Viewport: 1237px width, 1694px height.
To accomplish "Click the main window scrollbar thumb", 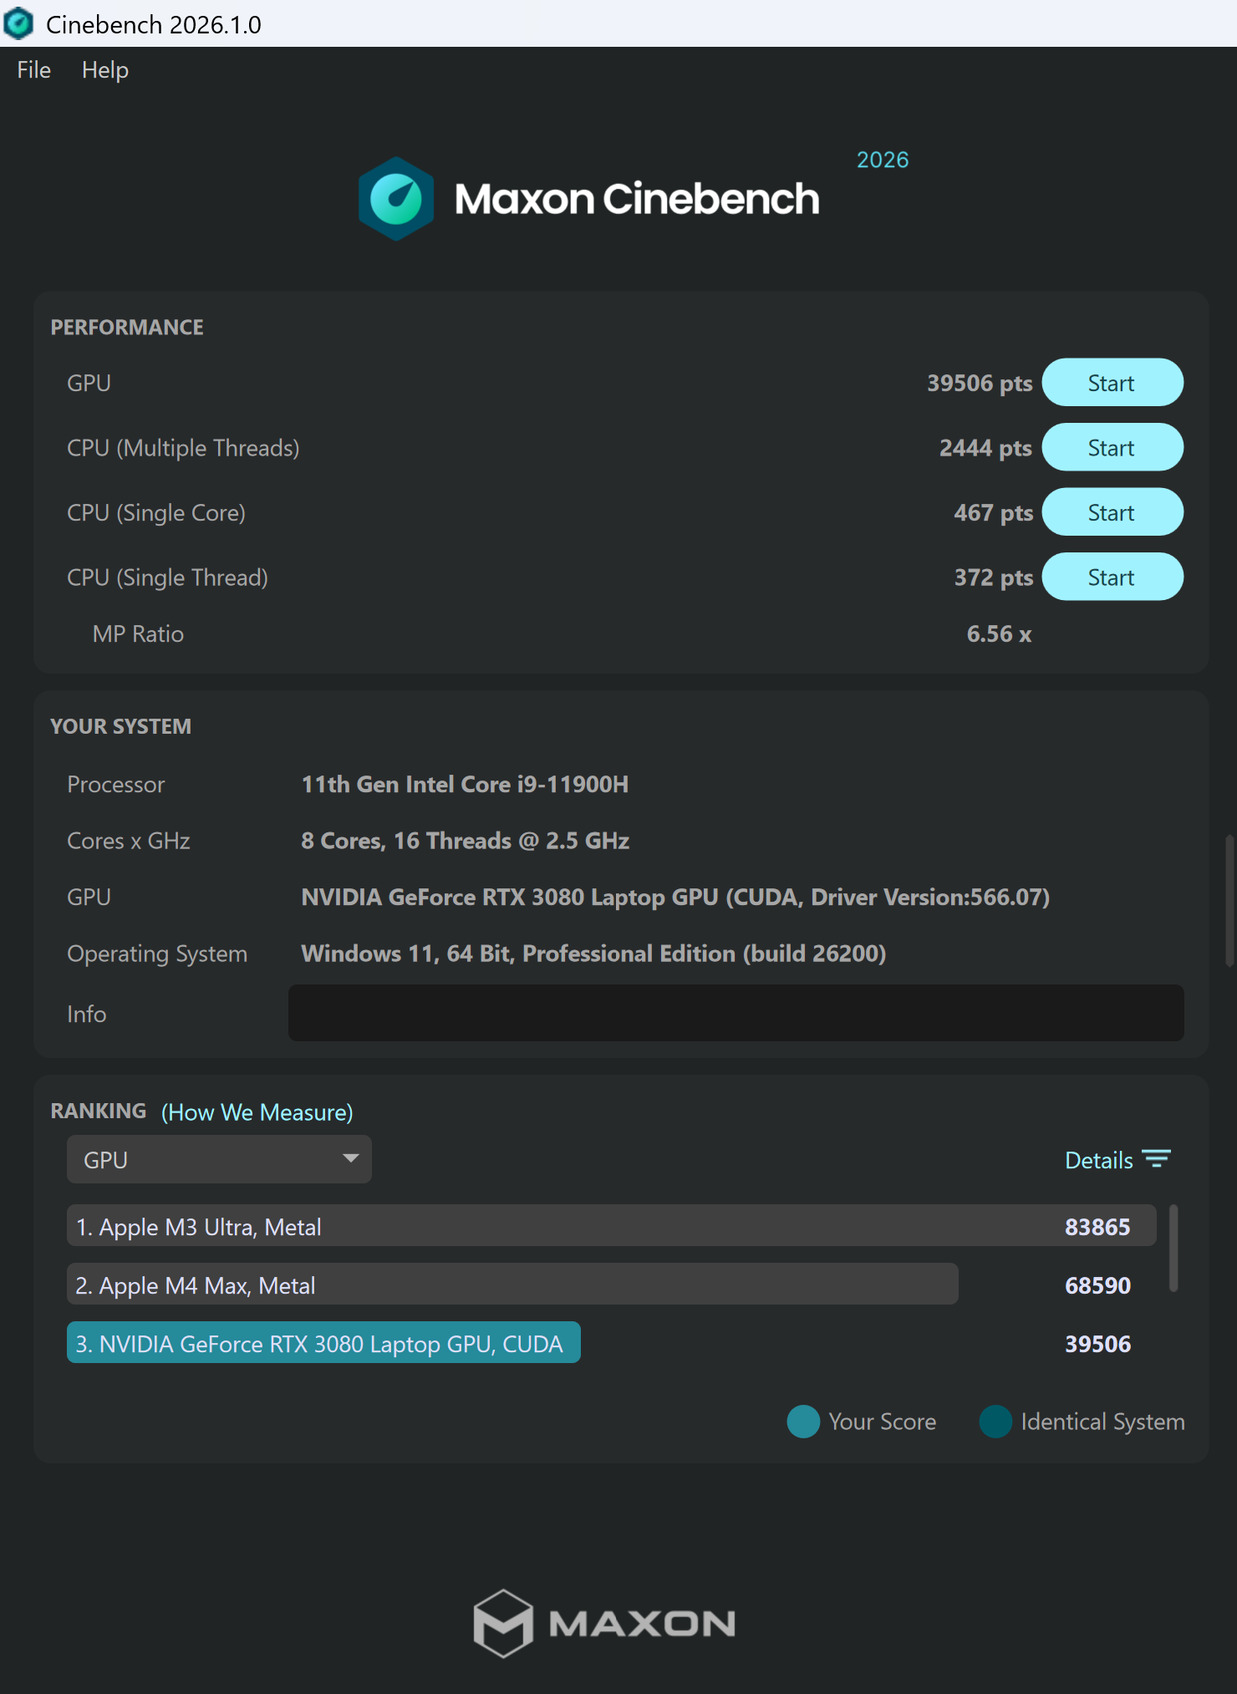I will point(1230,901).
